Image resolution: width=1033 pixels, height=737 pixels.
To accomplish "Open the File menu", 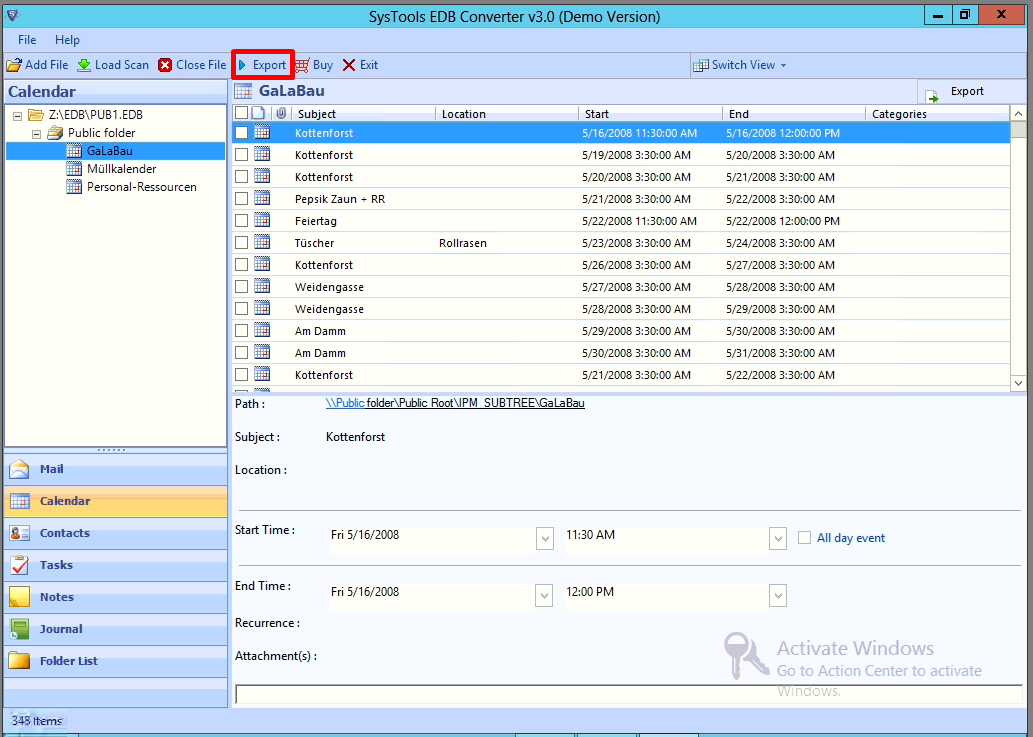I will tap(27, 40).
